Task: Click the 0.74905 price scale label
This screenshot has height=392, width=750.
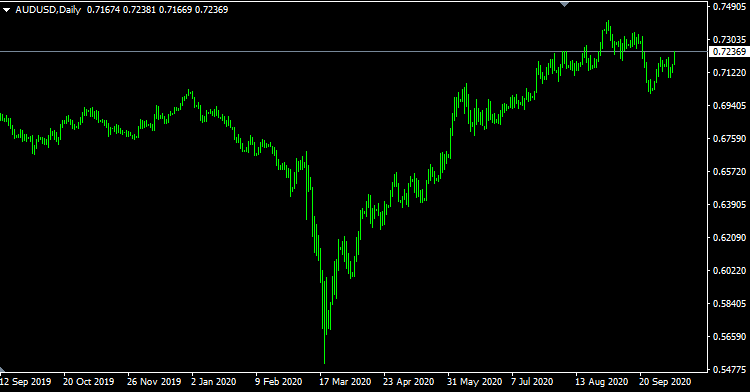Action: click(729, 6)
